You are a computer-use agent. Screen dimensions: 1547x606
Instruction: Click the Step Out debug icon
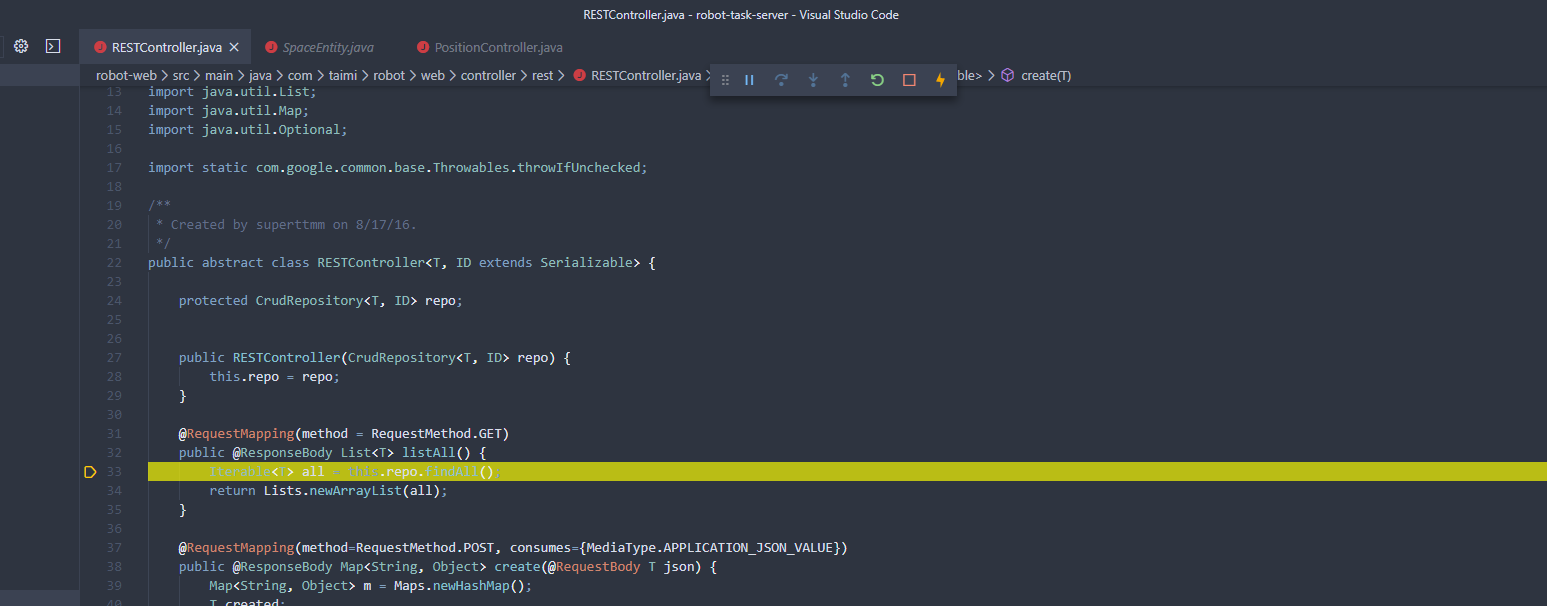(x=845, y=79)
